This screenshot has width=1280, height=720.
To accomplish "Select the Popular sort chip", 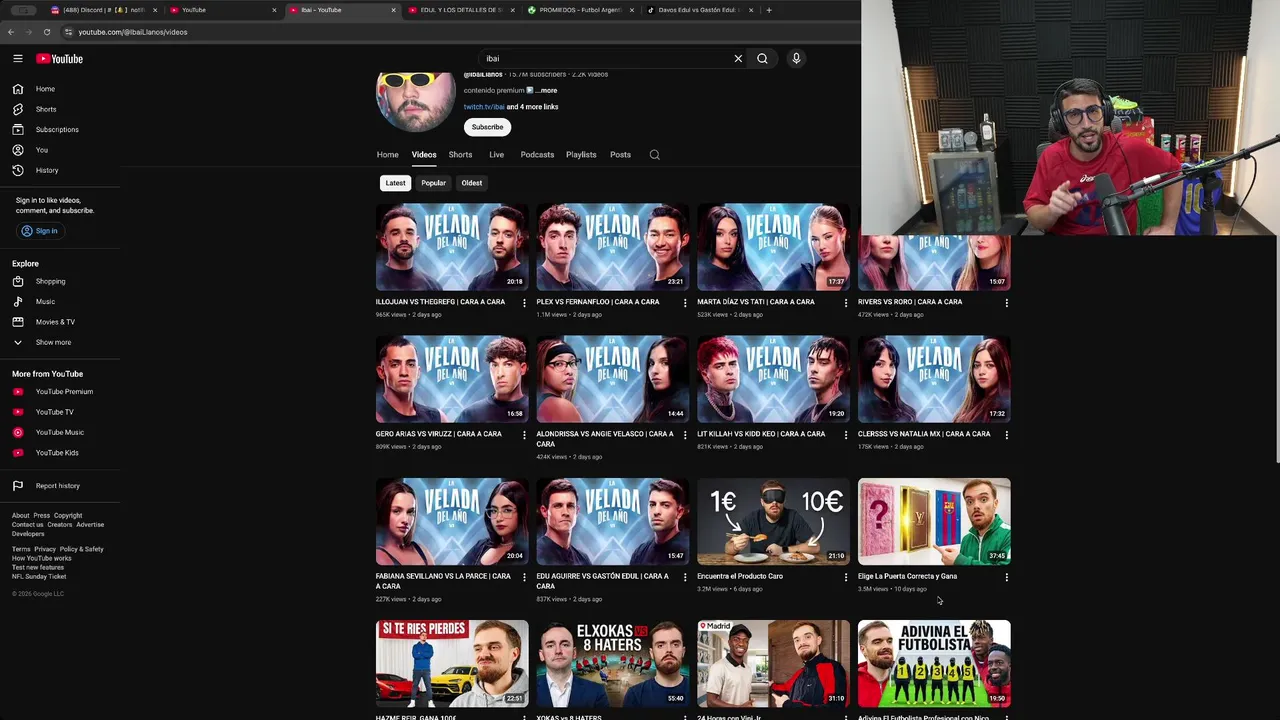I will click(433, 183).
